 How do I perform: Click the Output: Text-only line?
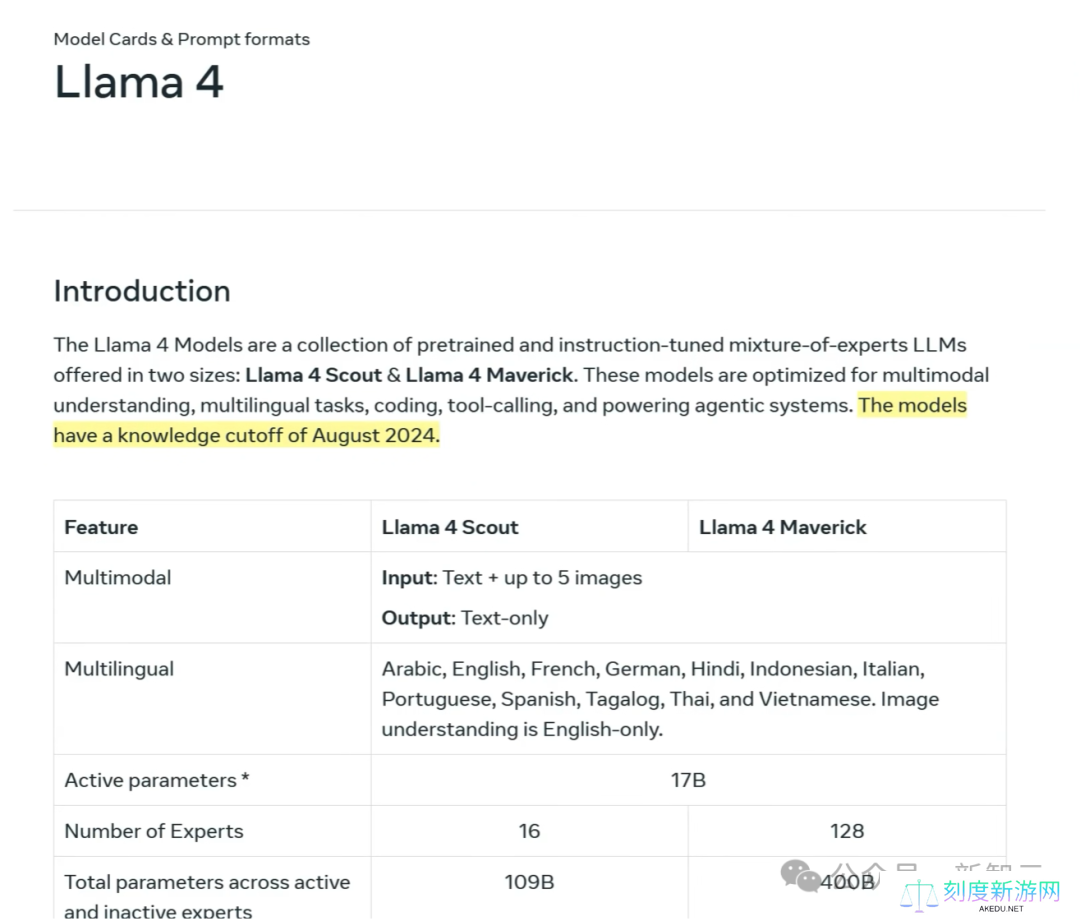tap(465, 618)
